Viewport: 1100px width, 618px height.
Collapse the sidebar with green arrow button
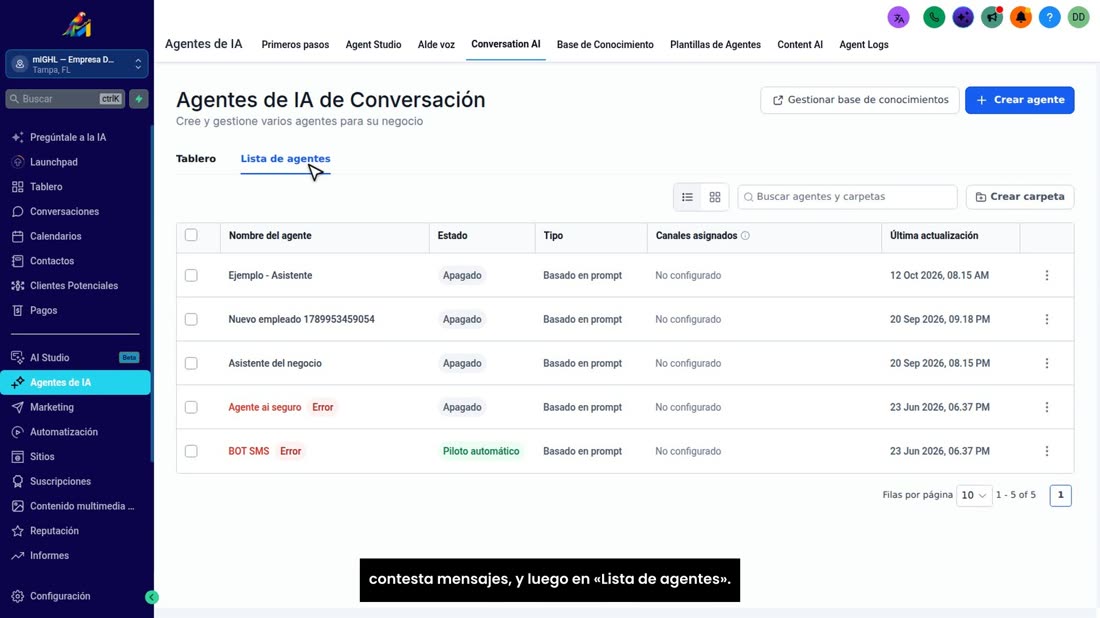(x=152, y=597)
